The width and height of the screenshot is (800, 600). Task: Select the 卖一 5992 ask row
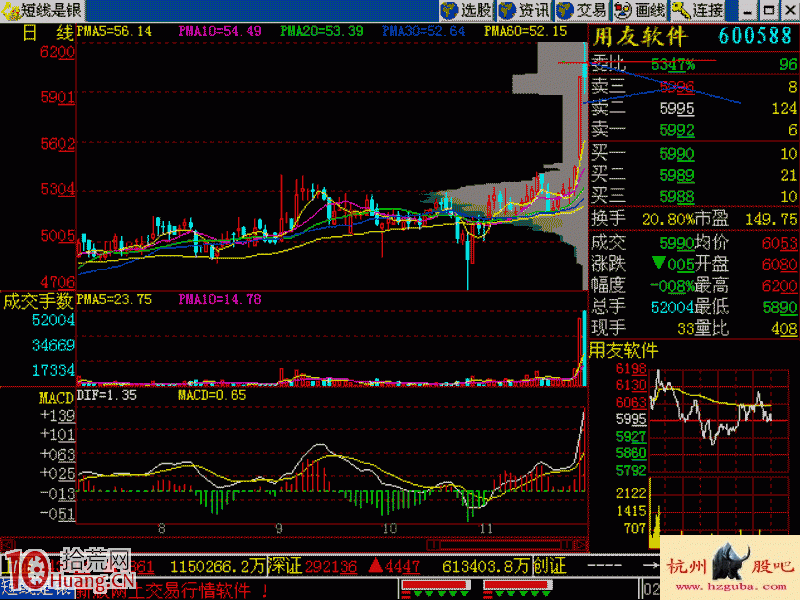[694, 130]
